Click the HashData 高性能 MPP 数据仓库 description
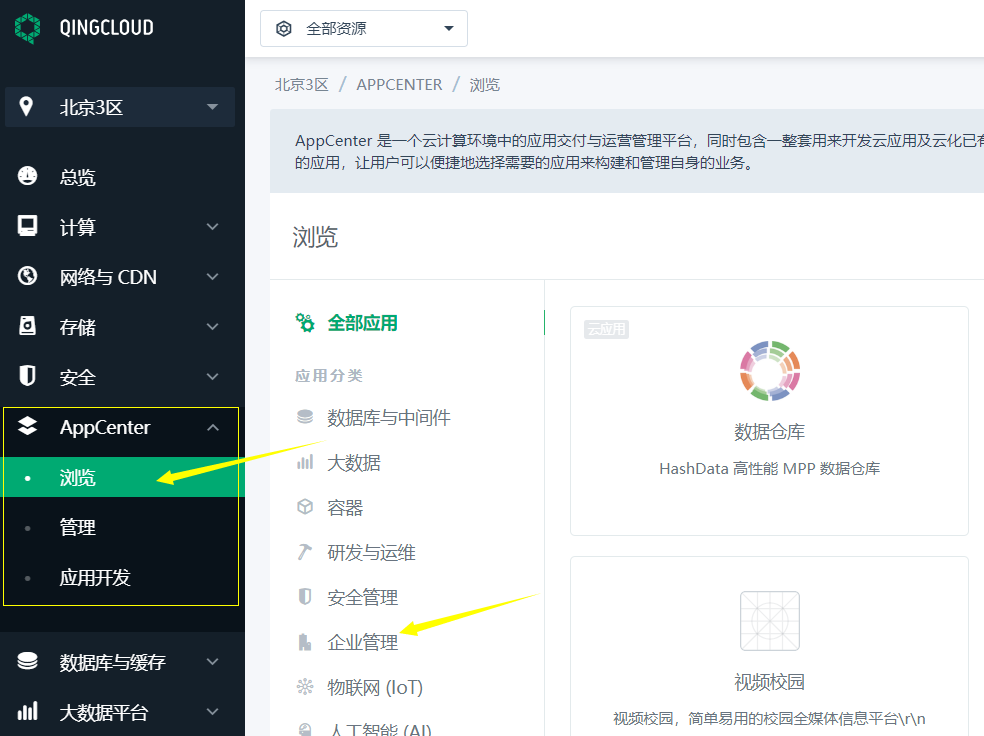Viewport: 984px width, 736px height. coord(769,469)
